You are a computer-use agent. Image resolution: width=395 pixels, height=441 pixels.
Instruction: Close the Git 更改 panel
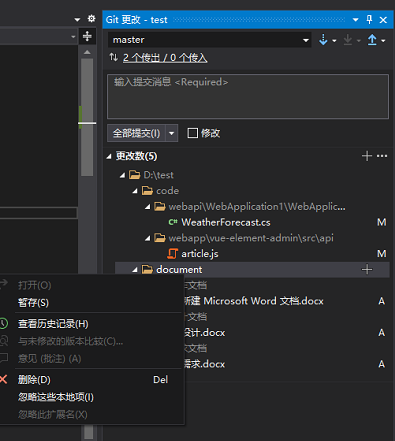[x=383, y=20]
